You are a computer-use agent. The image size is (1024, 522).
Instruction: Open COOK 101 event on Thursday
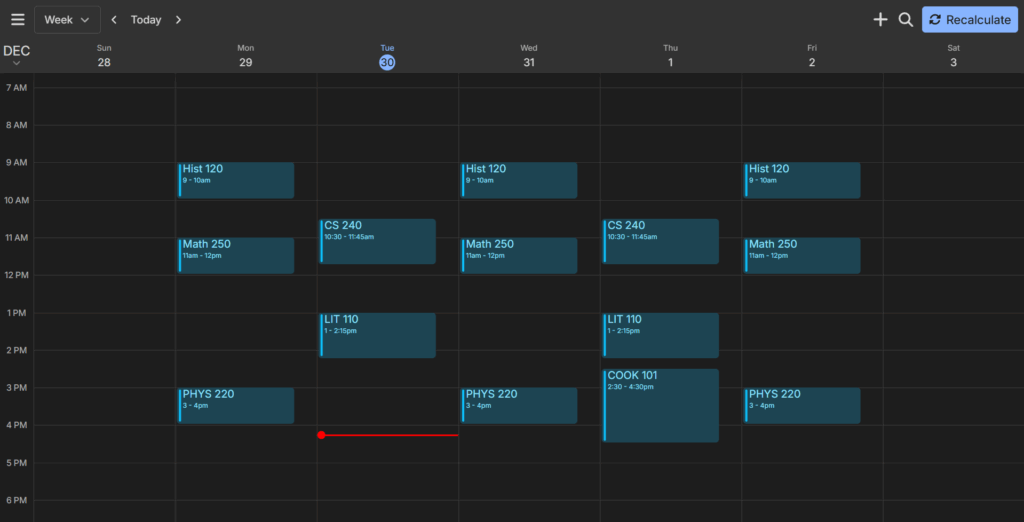[660, 405]
